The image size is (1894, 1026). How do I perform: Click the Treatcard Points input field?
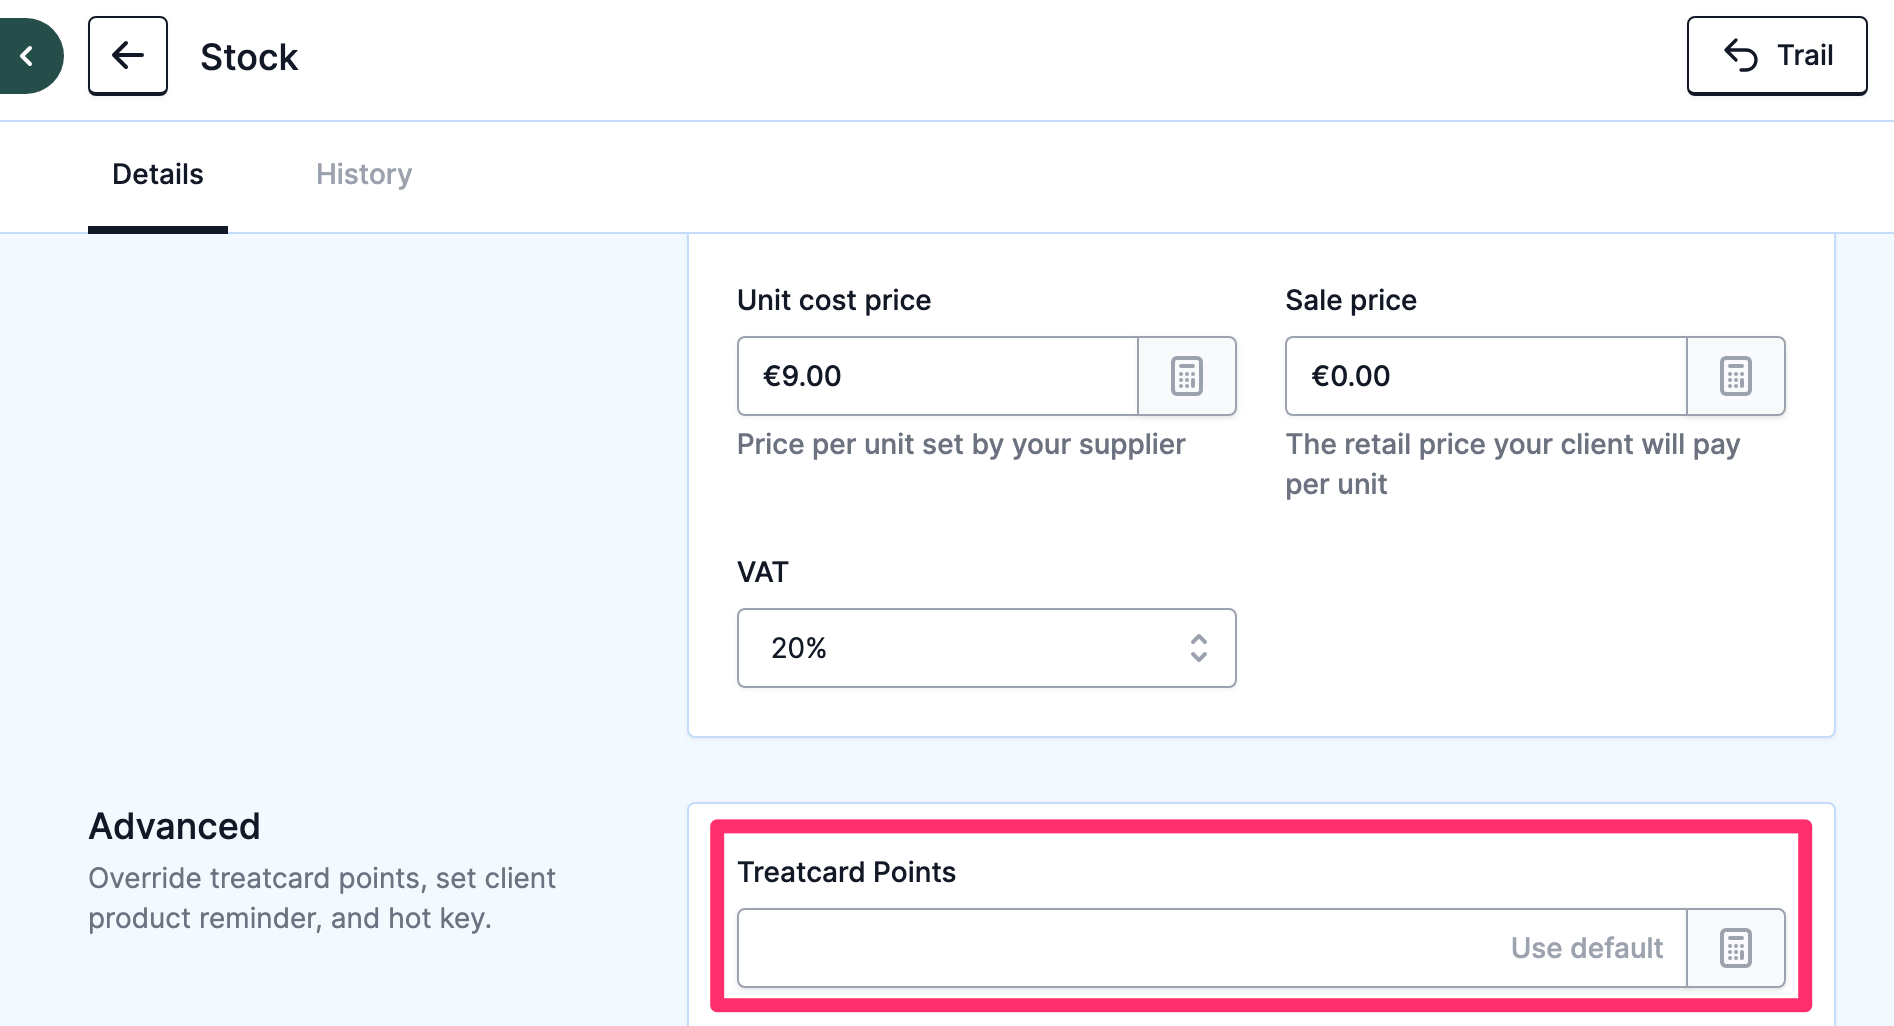click(1212, 948)
